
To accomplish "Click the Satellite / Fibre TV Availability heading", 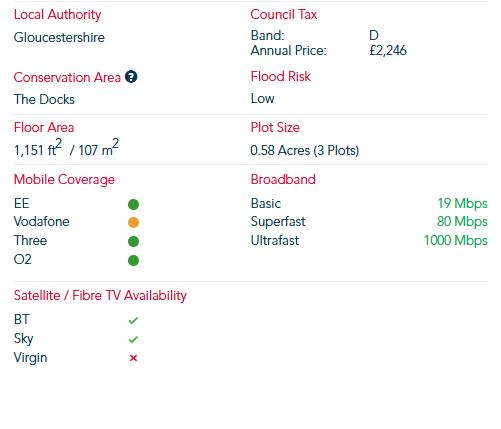I will [100, 295].
